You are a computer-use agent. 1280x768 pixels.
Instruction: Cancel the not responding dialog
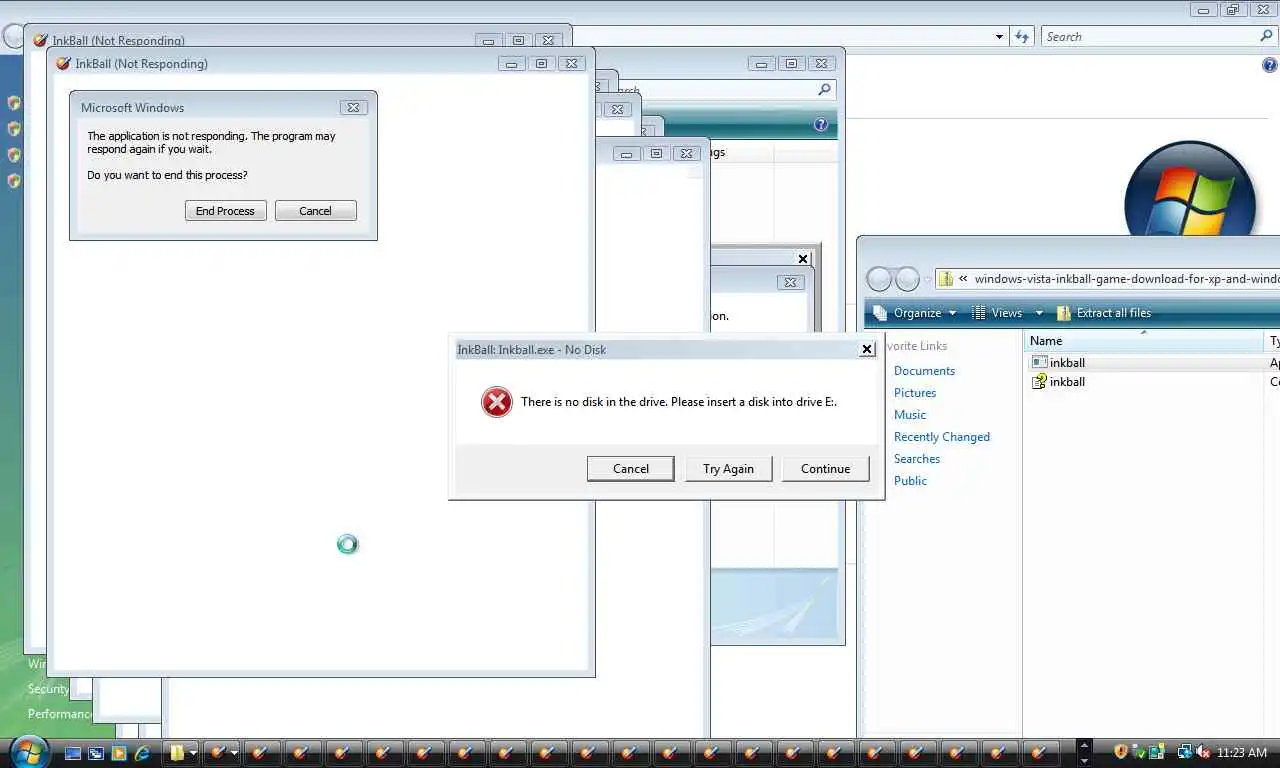coord(315,211)
